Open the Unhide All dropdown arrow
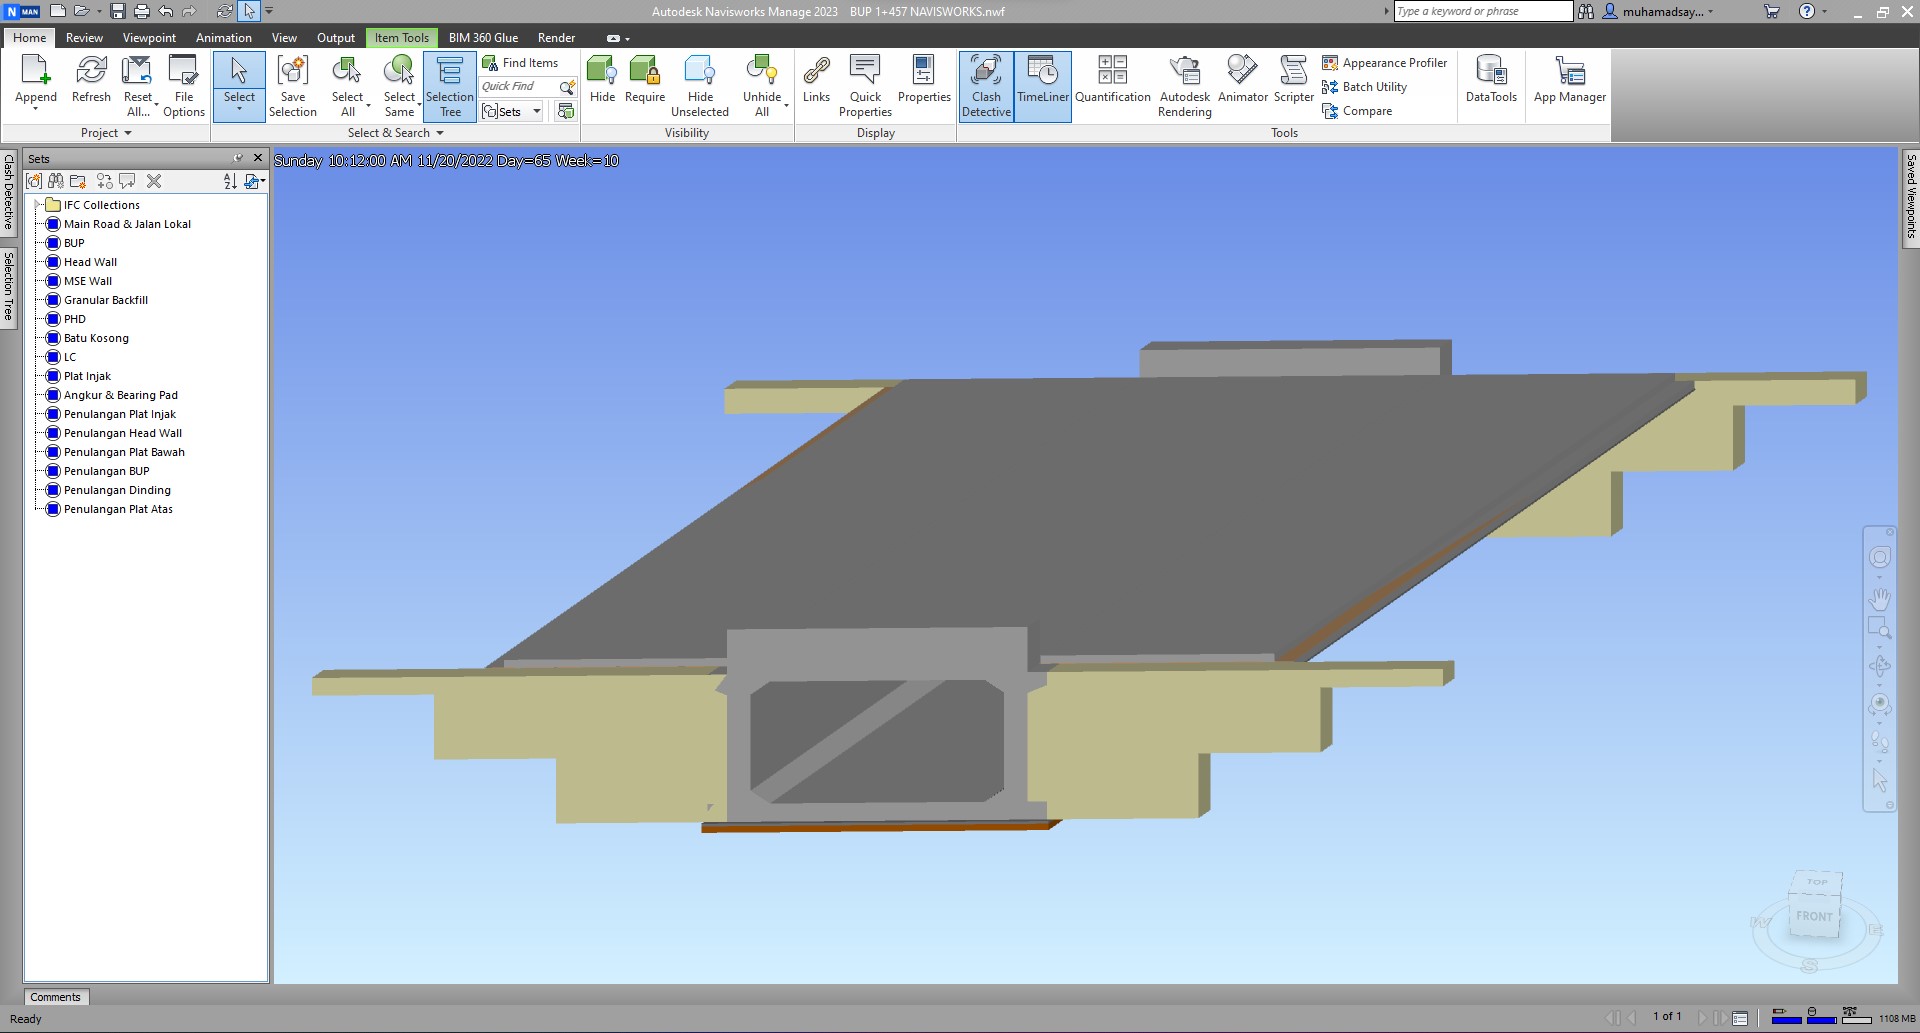 786,104
